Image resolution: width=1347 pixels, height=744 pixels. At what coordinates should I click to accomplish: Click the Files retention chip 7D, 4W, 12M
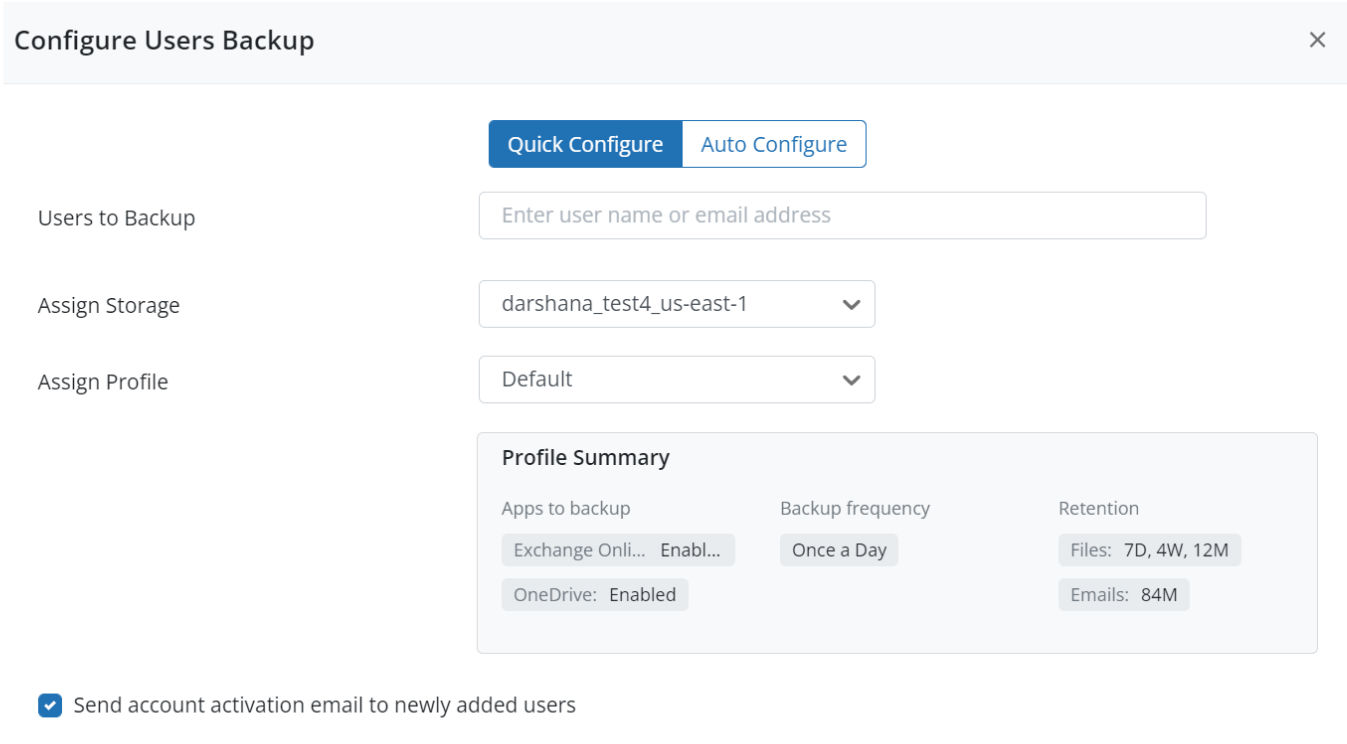(x=1148, y=550)
